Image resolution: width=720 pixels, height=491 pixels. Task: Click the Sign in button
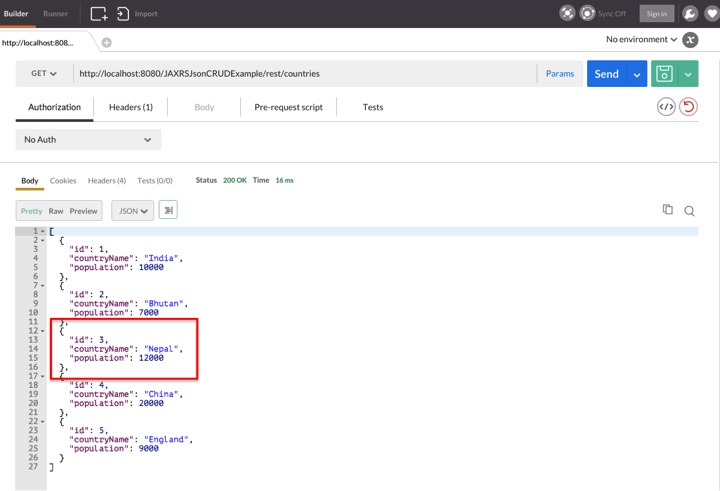pyautogui.click(x=657, y=14)
